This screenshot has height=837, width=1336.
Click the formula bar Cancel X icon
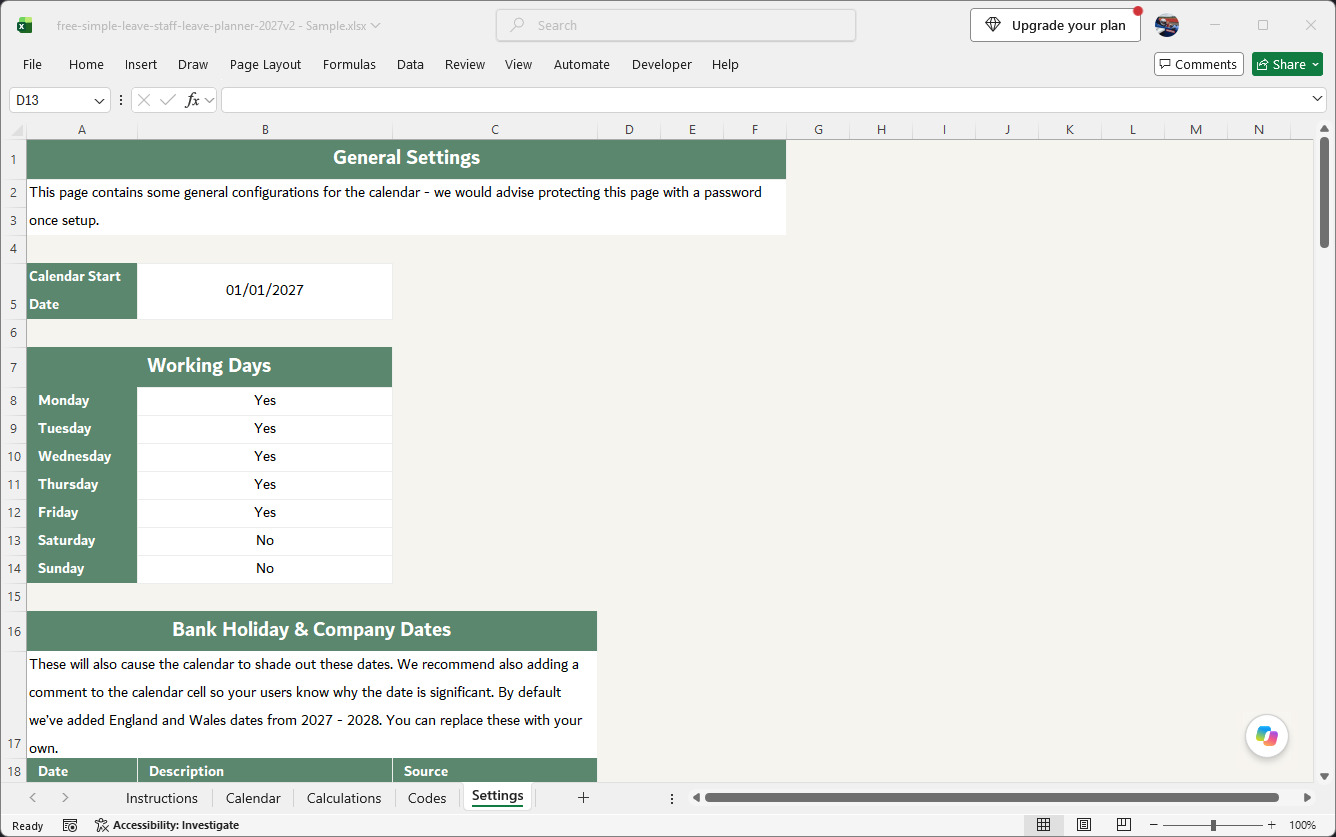click(144, 100)
